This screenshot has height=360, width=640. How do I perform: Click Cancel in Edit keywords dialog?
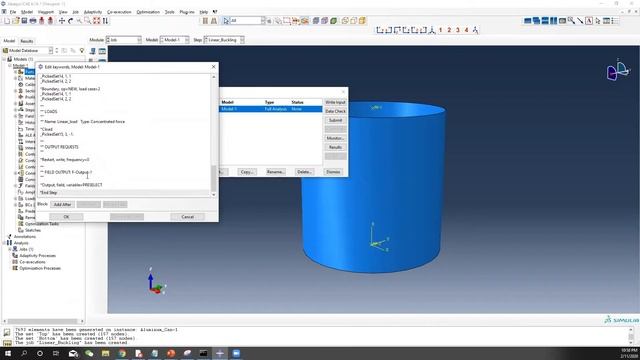pyautogui.click(x=187, y=217)
